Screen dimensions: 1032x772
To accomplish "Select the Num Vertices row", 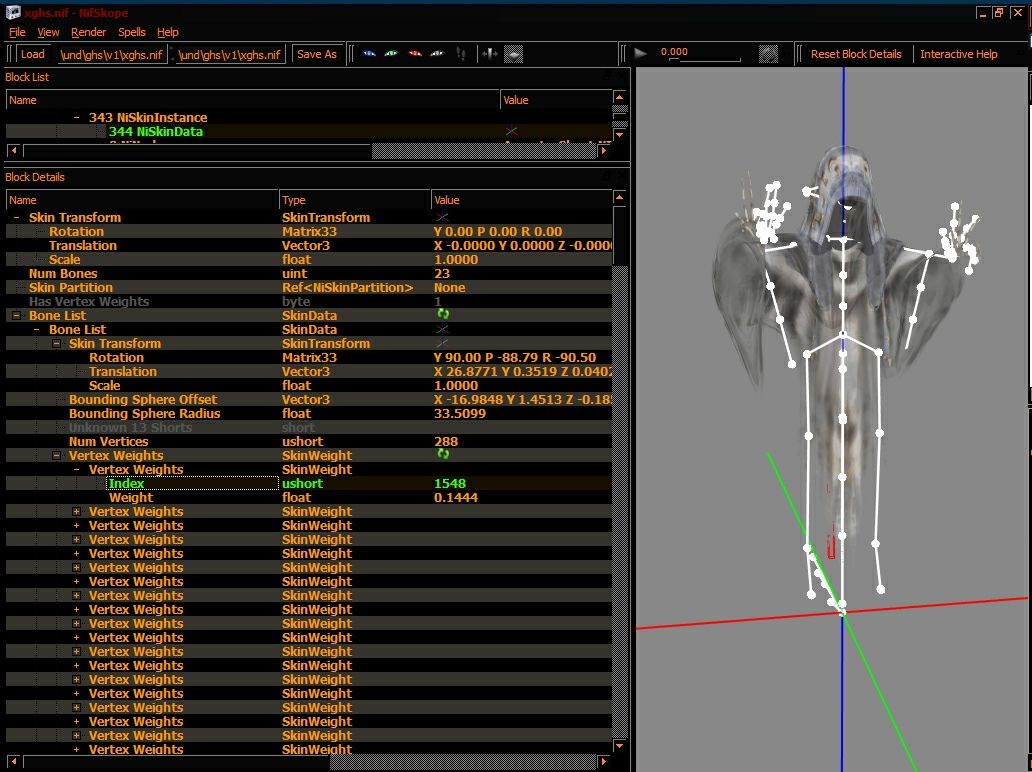I will (x=309, y=442).
